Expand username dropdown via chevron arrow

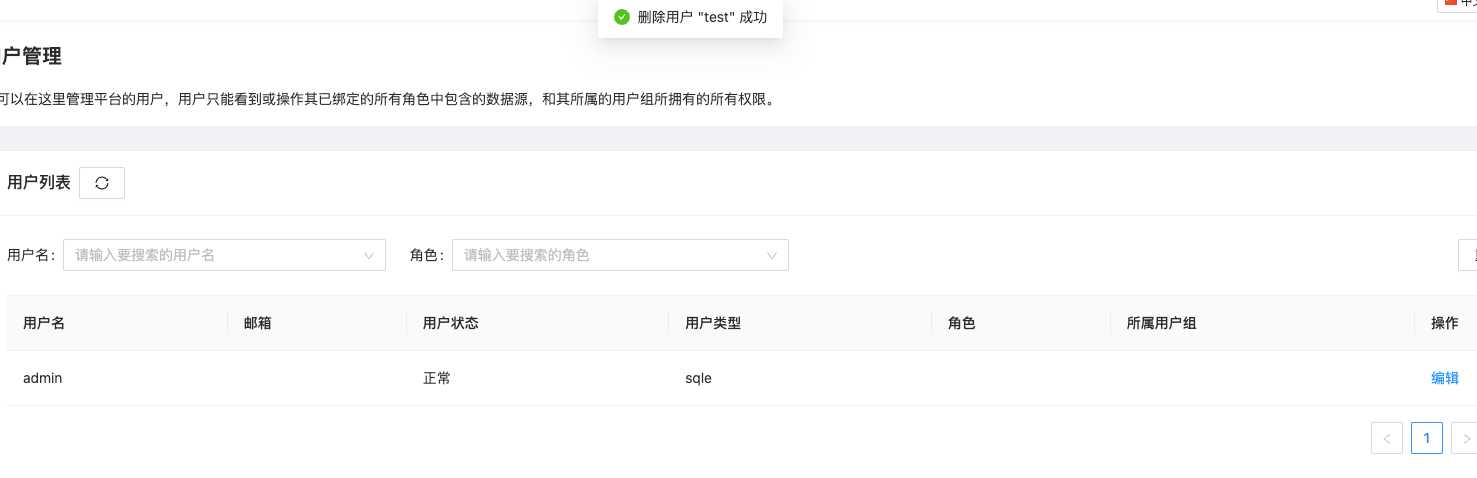coord(369,256)
